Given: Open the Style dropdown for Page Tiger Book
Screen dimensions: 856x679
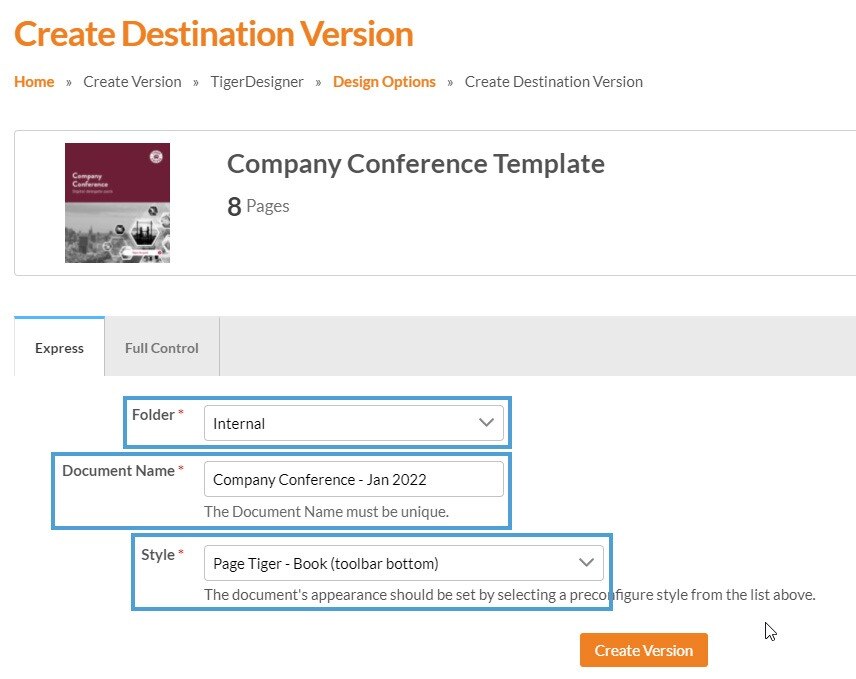Looking at the screenshot, I should coord(390,563).
